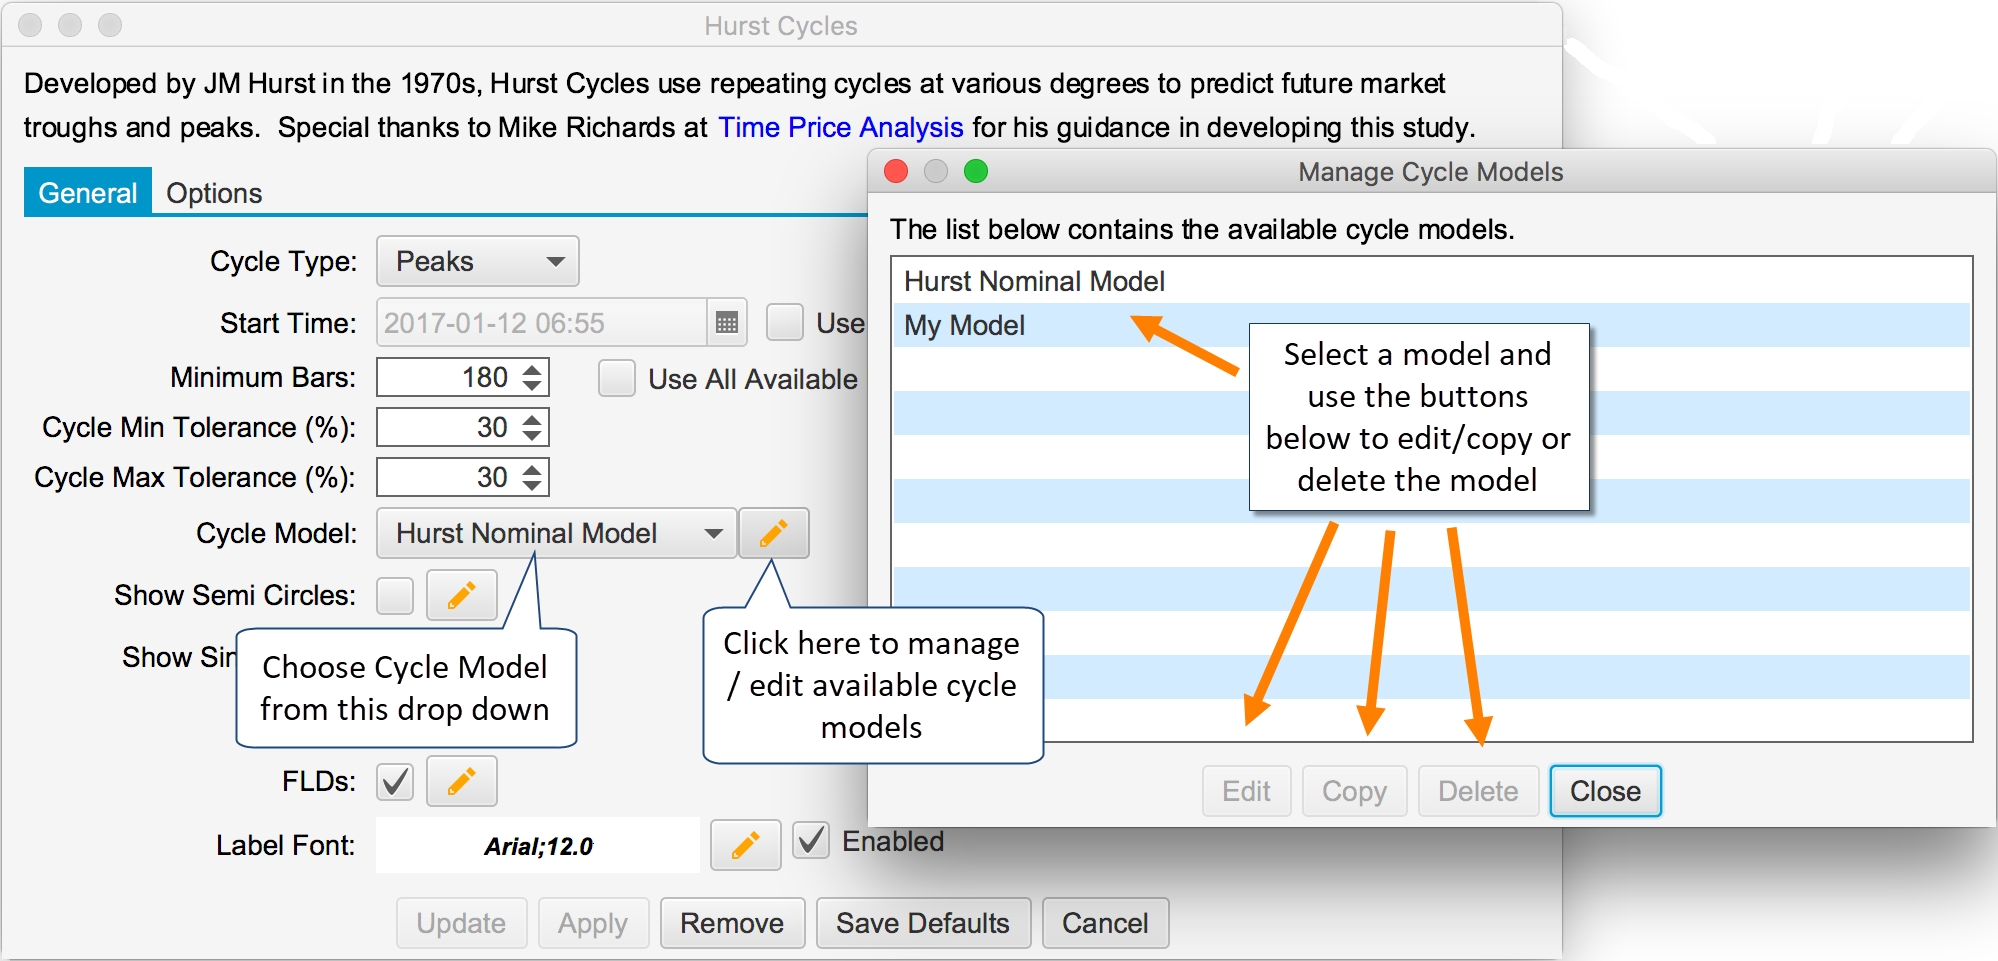Viewport: 1998px width, 961px height.
Task: Click red close button of Manage Cycle Models
Action: pos(896,171)
